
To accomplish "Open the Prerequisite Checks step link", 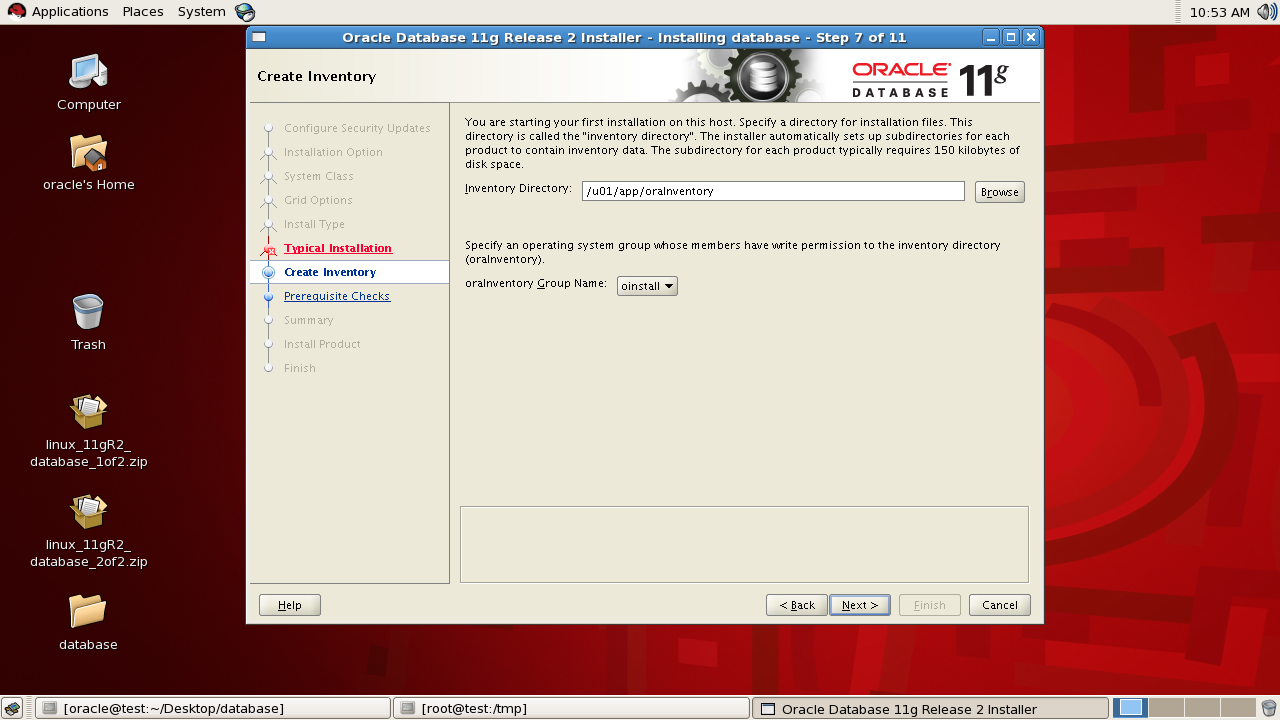I will pyautogui.click(x=337, y=296).
